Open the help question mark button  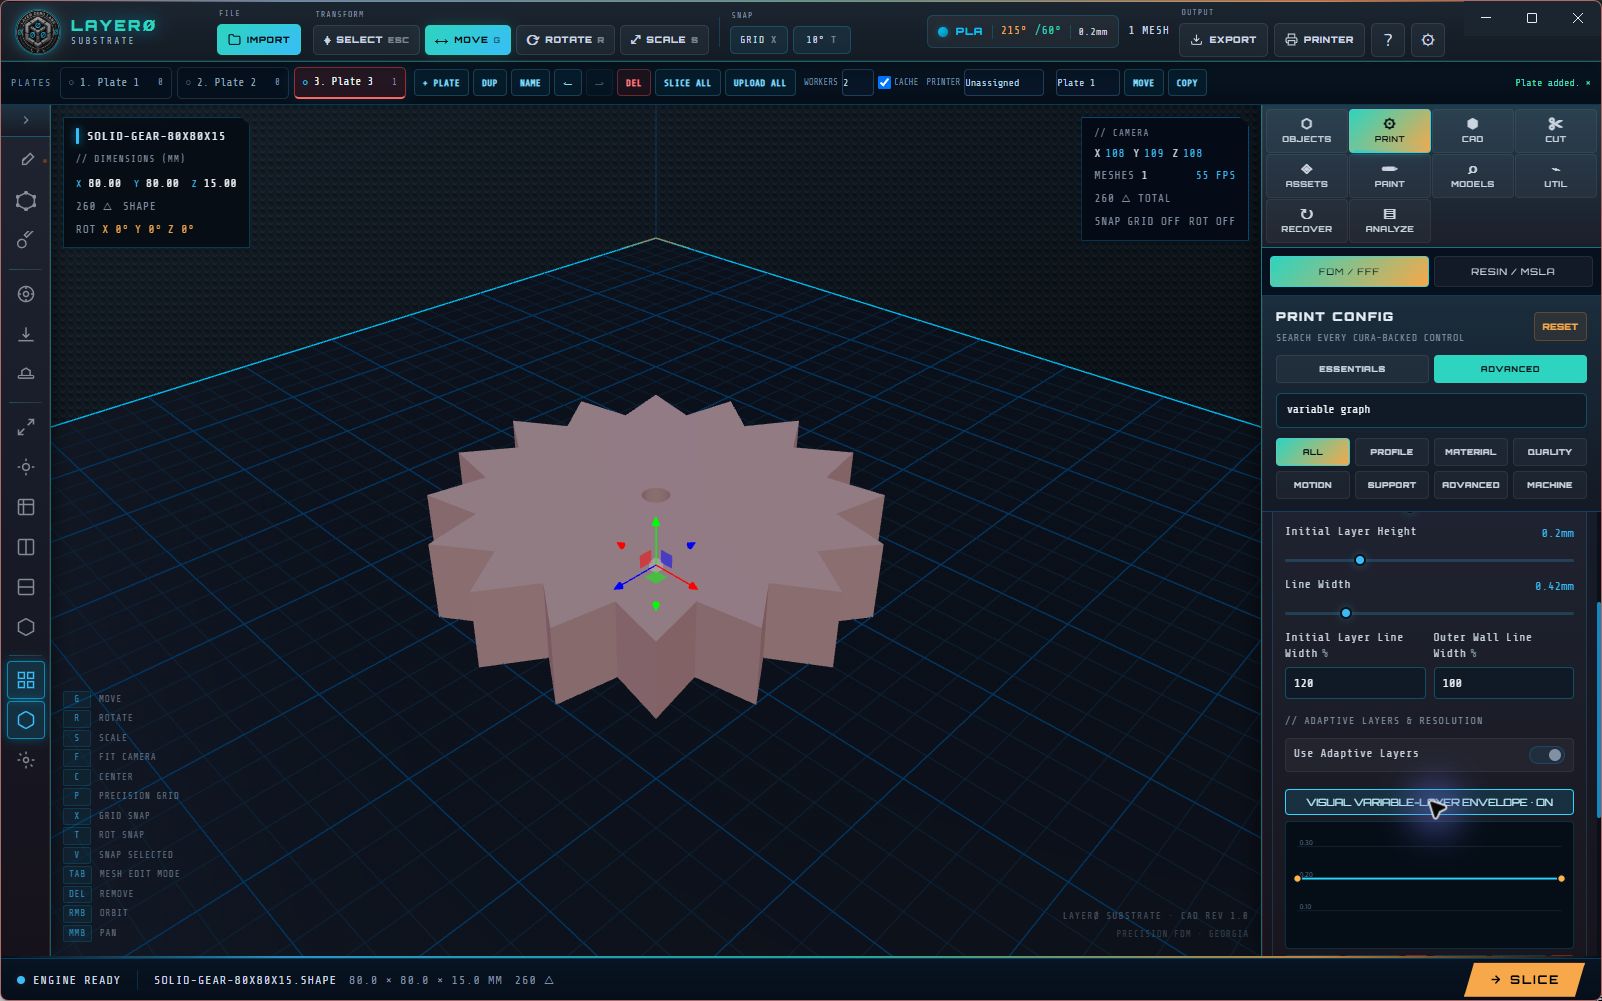1388,40
